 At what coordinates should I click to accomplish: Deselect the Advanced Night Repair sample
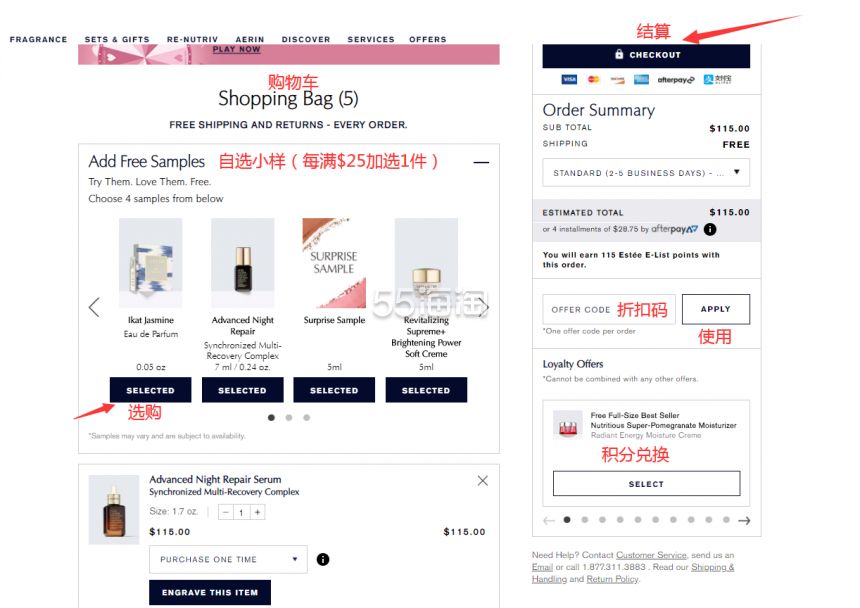point(242,390)
